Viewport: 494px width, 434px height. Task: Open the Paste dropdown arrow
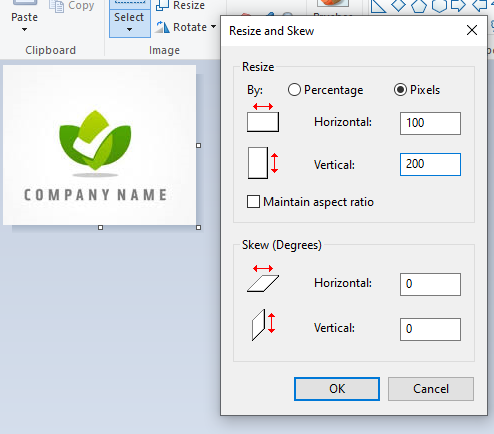point(24,30)
